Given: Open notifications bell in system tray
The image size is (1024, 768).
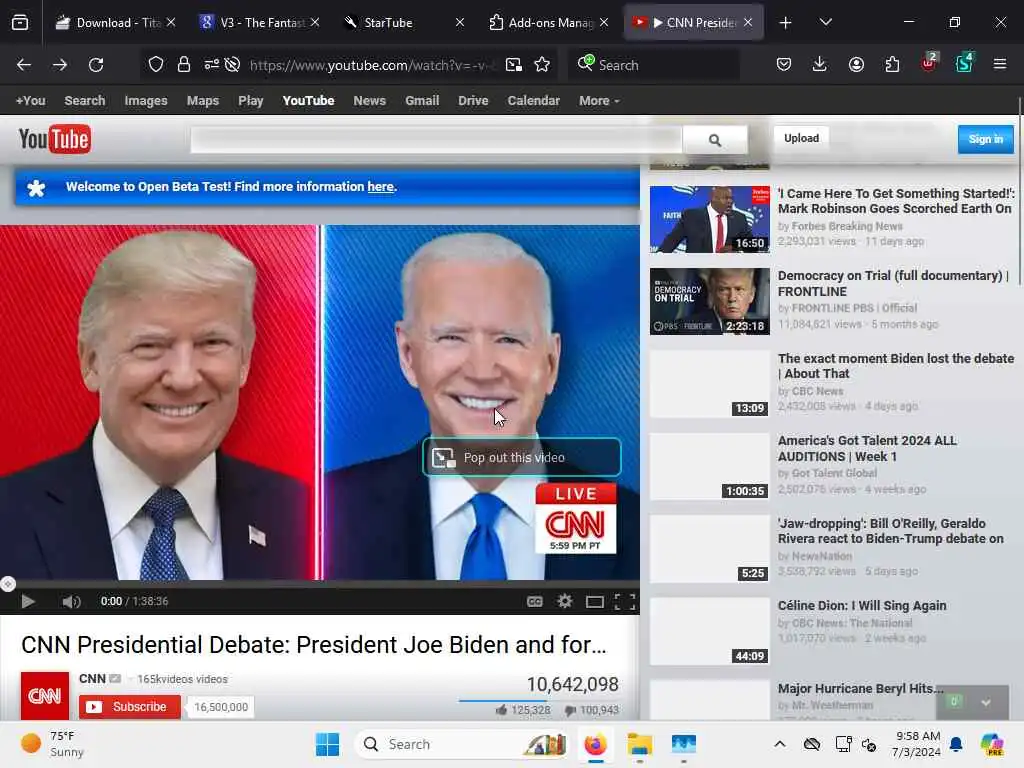Looking at the screenshot, I should click(956, 744).
